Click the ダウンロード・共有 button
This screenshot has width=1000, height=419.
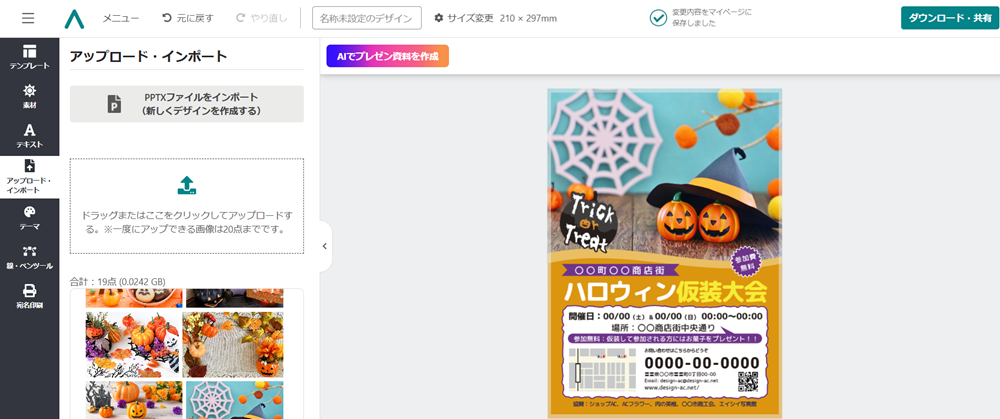tap(950, 18)
